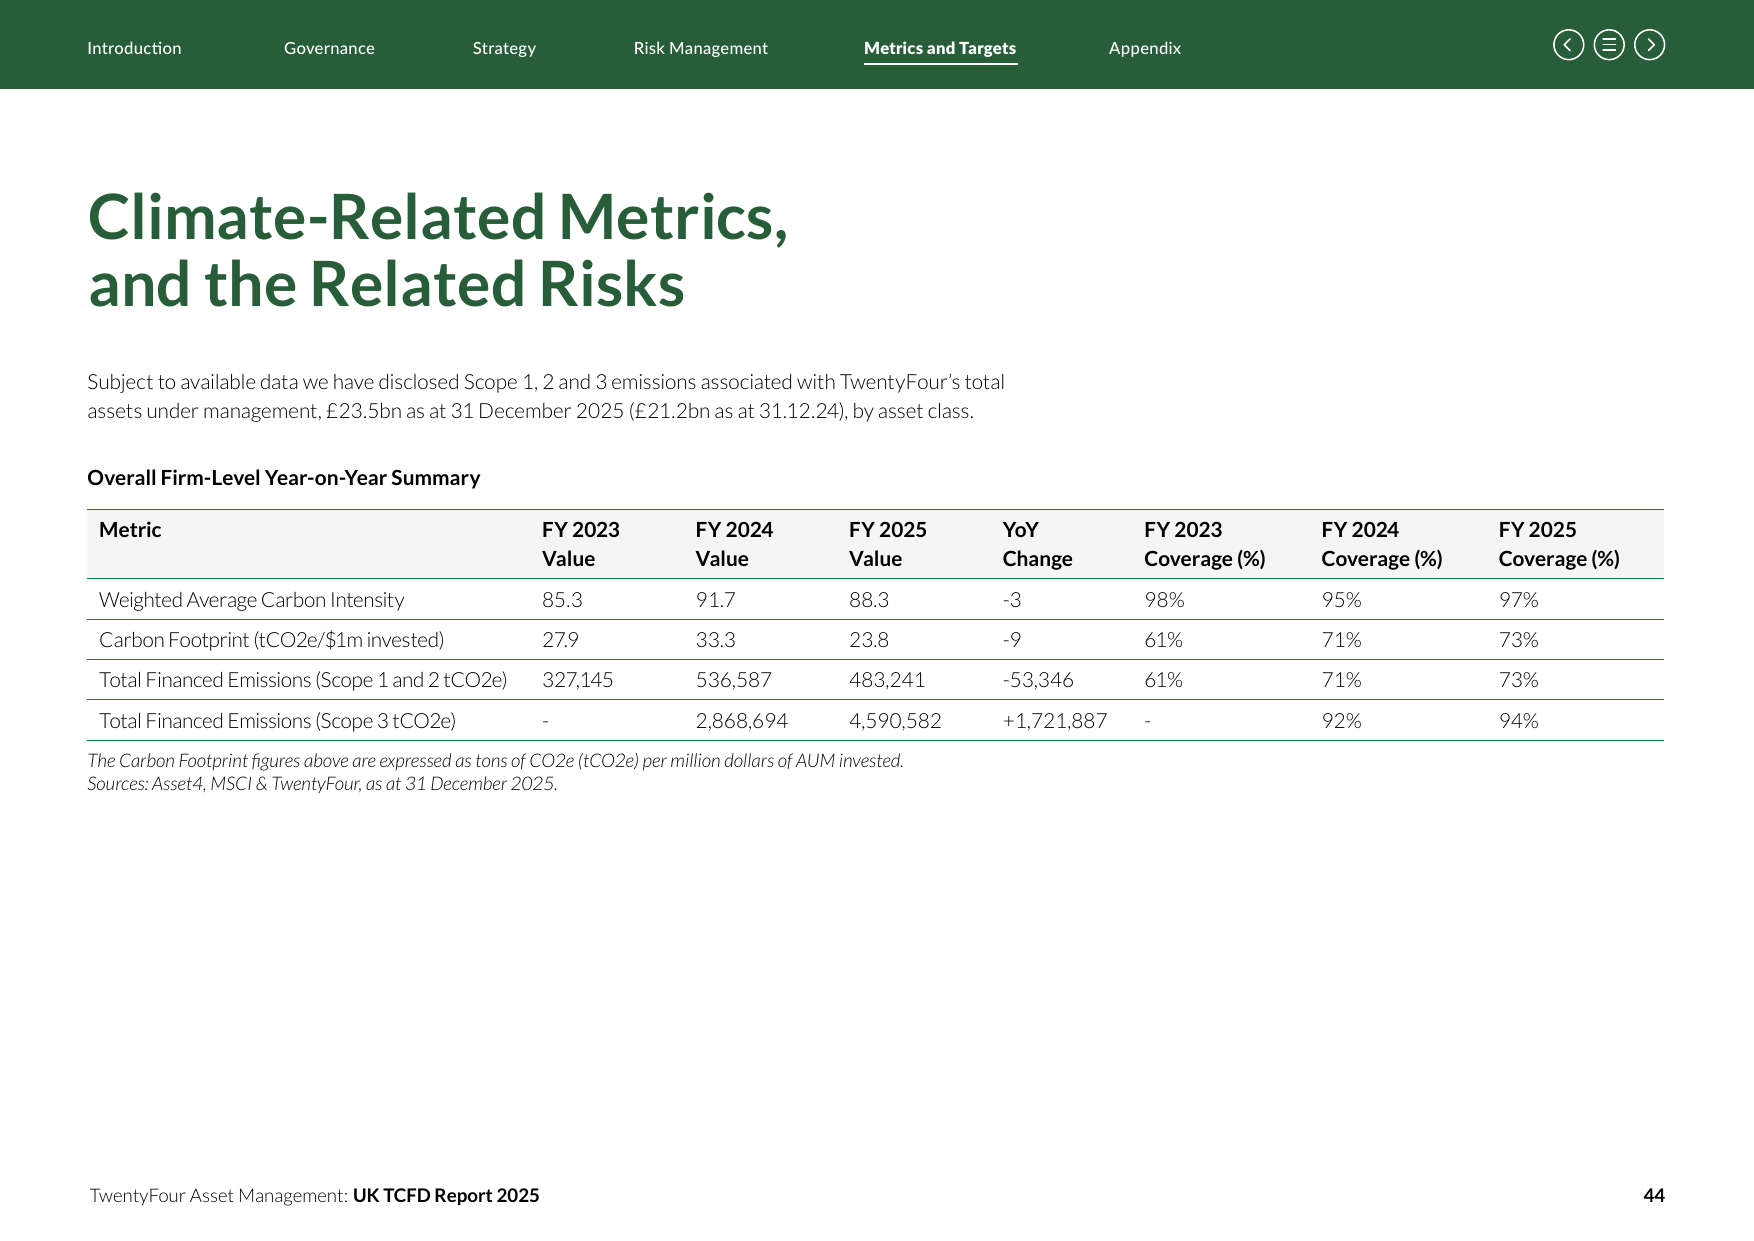Screen dimensions: 1754x1241
Task: Click the 94% coverage cell
Action: (1518, 721)
